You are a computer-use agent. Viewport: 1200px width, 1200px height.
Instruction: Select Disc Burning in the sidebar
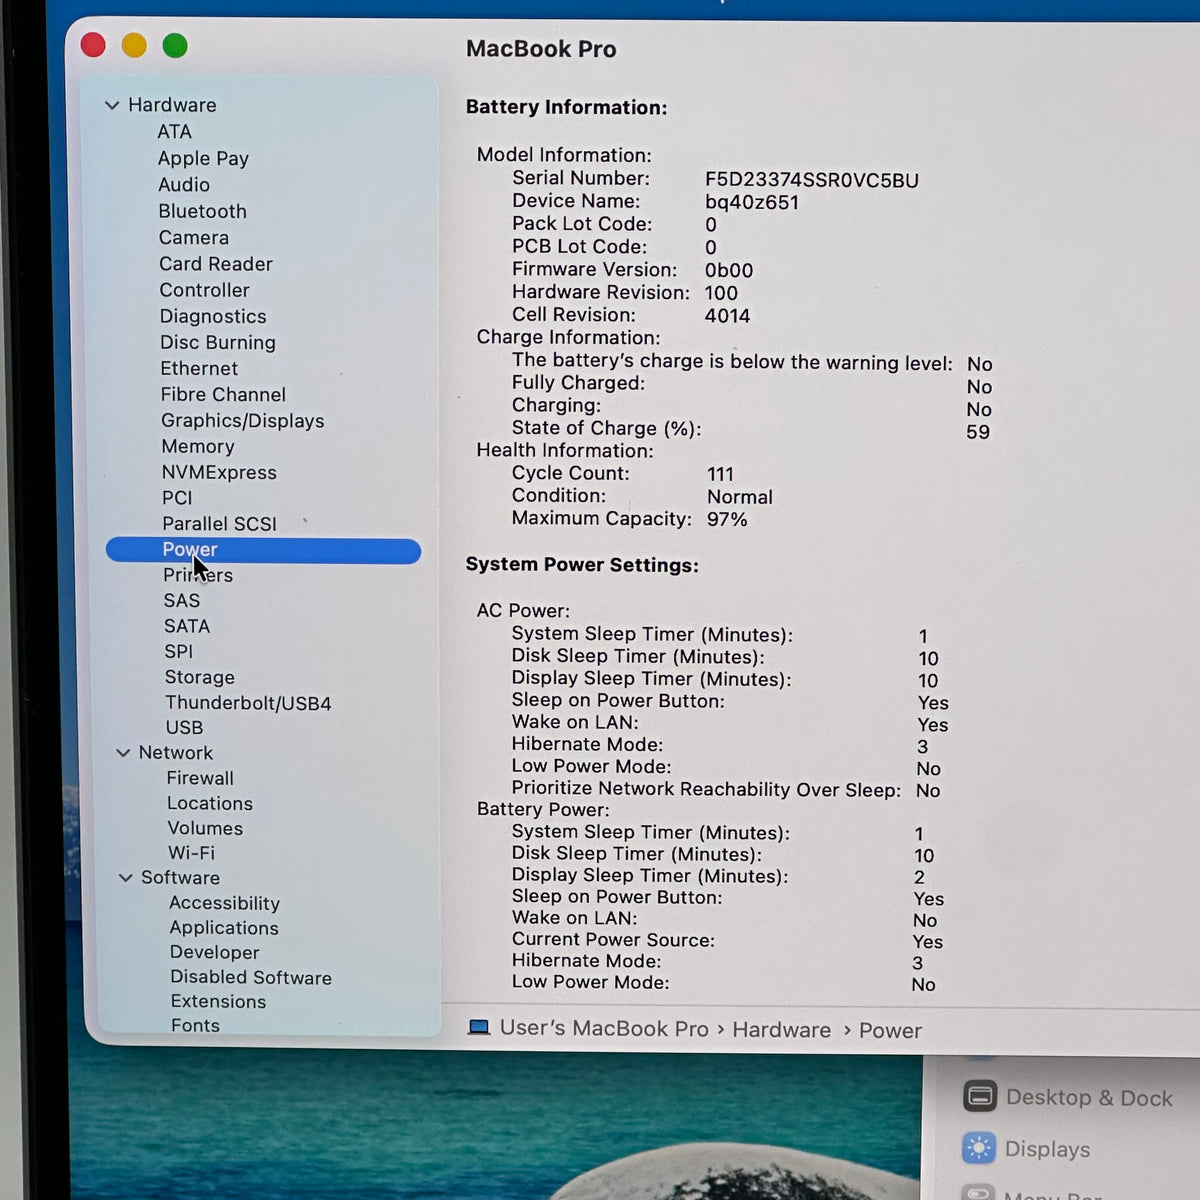pos(218,342)
